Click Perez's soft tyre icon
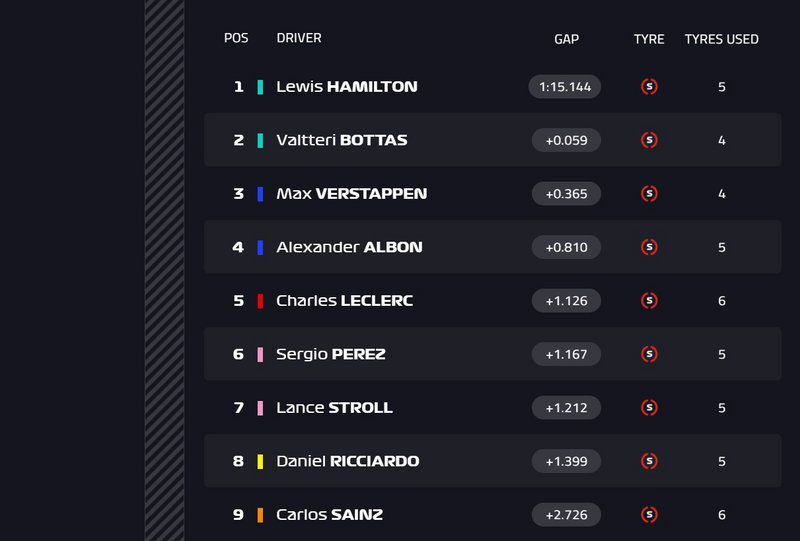 649,354
